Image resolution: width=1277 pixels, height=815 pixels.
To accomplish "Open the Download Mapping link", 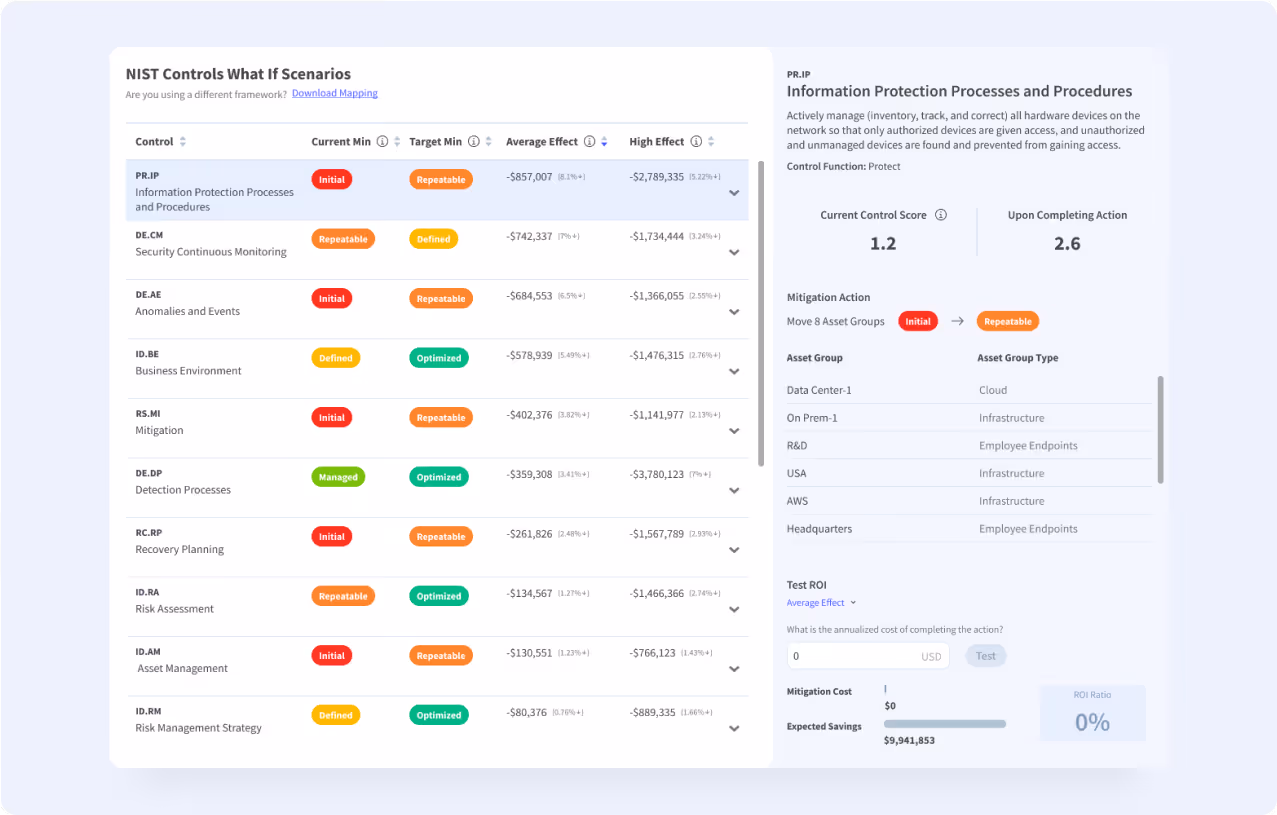I will [x=334, y=93].
